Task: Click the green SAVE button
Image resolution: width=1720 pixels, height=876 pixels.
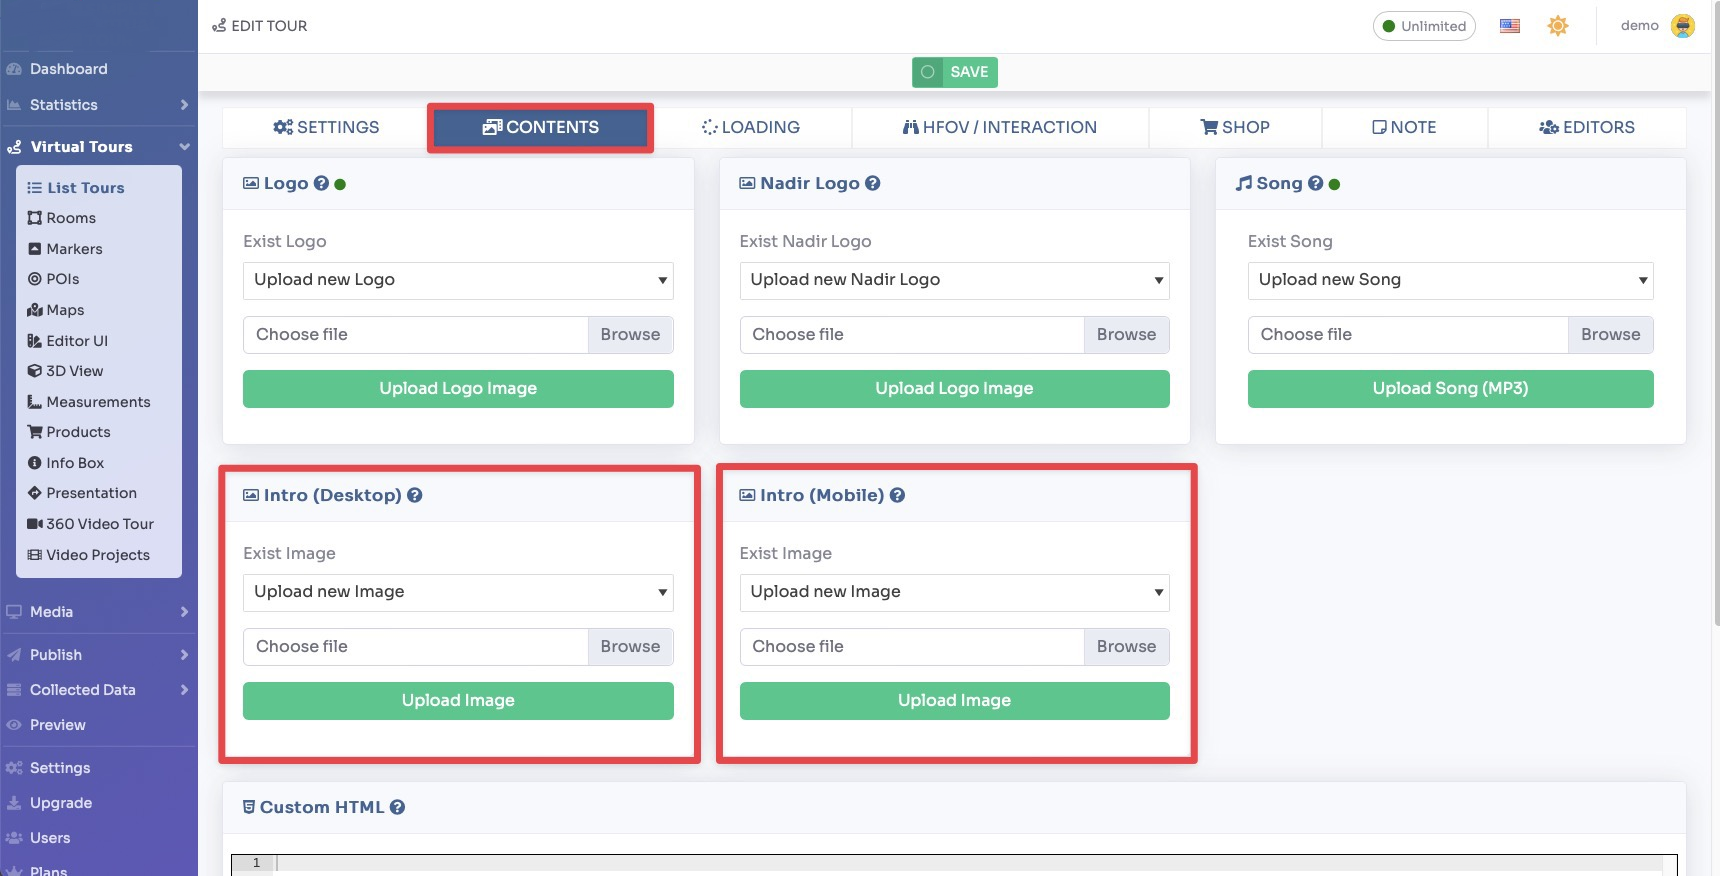Action: 955,72
